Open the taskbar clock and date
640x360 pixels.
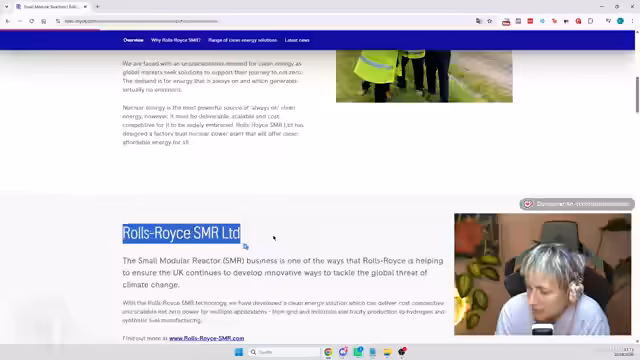point(624,352)
